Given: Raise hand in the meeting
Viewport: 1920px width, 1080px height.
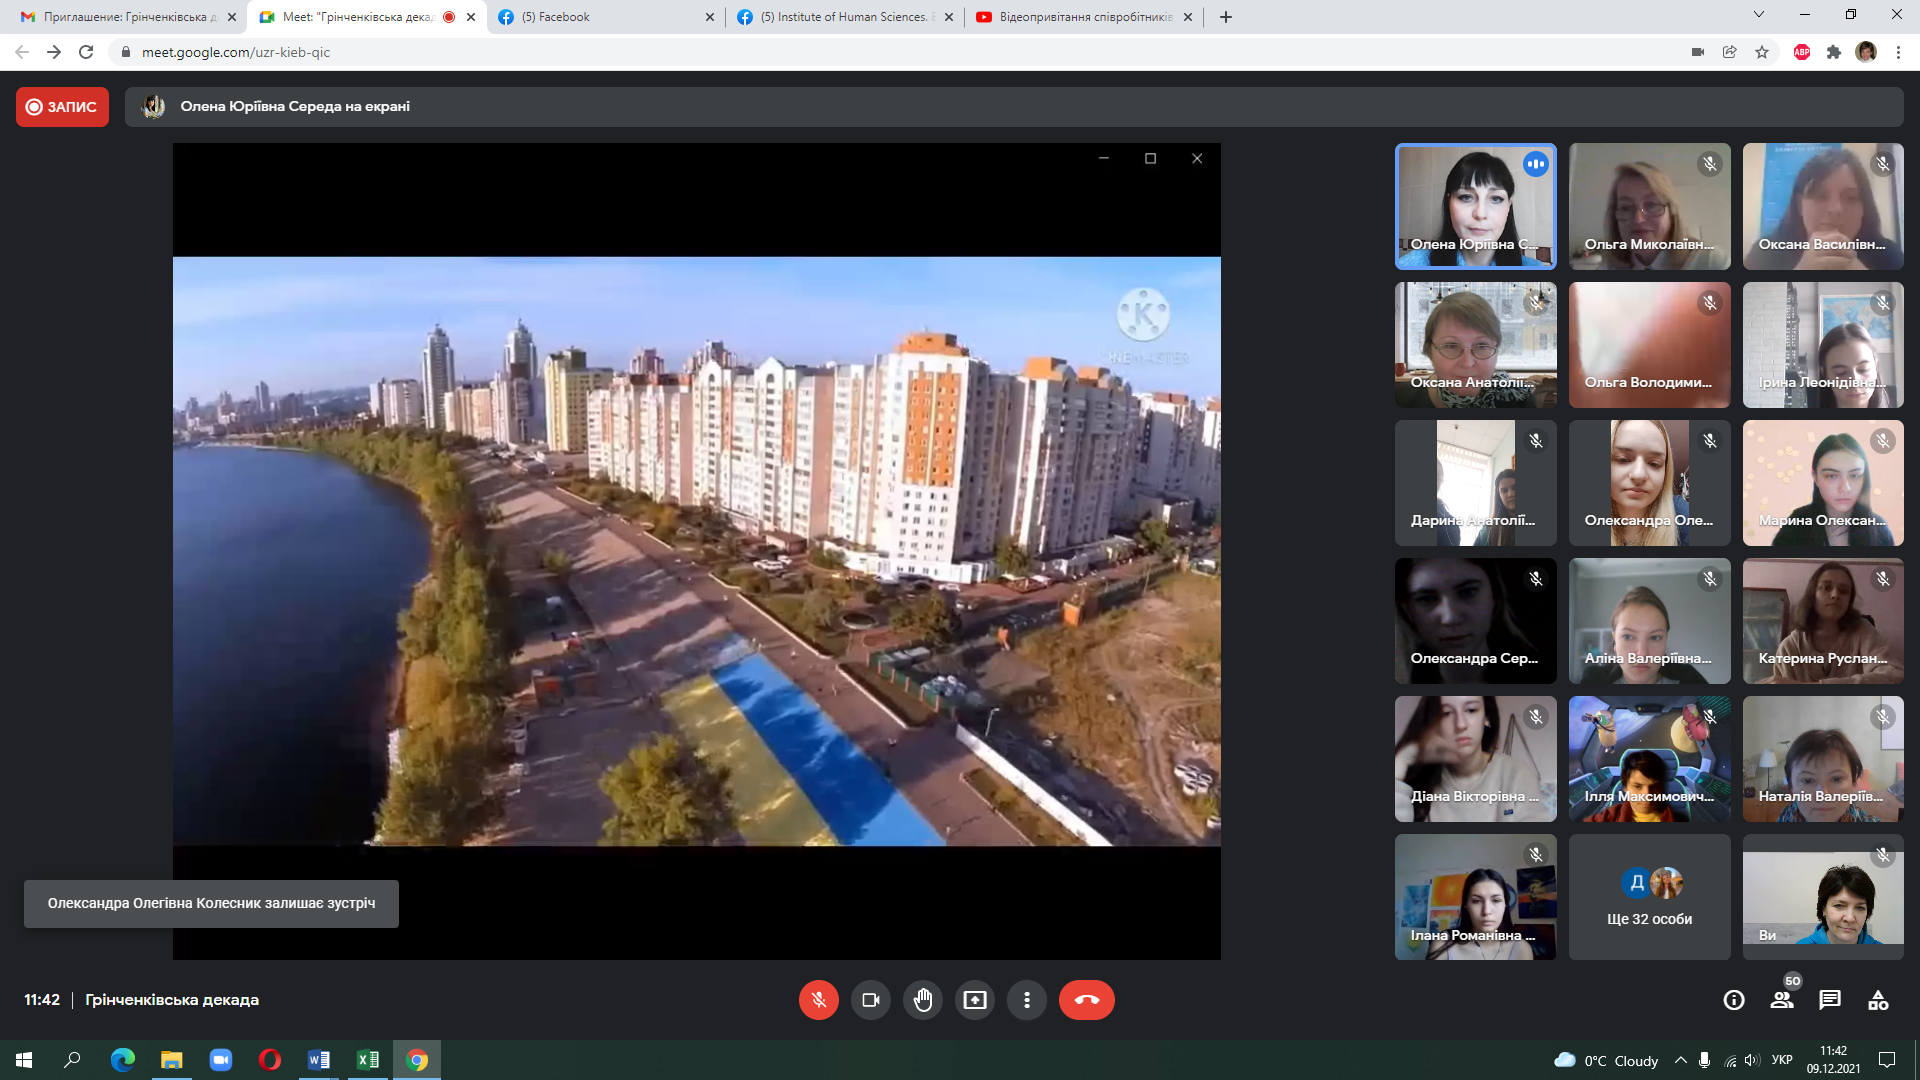Looking at the screenshot, I should pos(922,1000).
